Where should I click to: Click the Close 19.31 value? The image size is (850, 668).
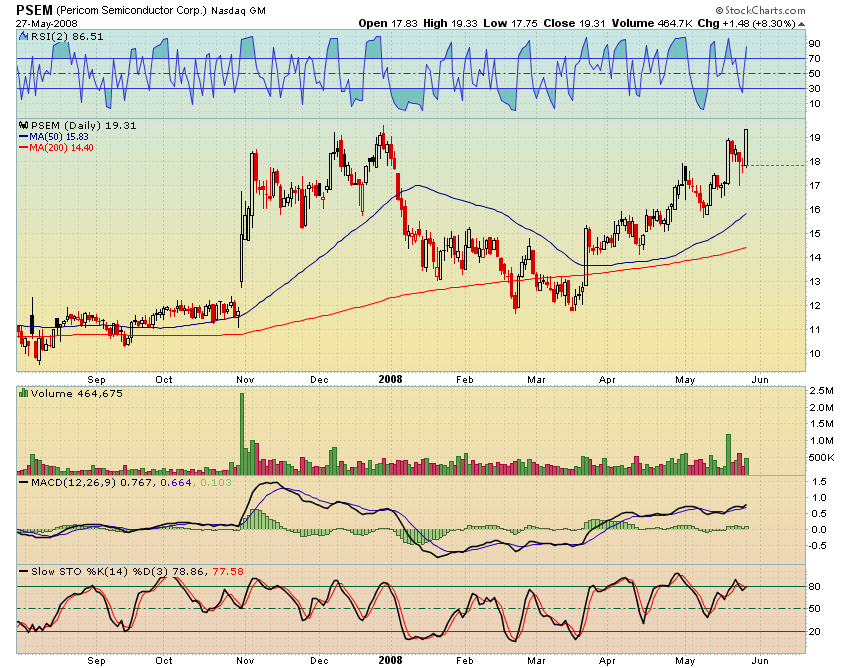coord(574,23)
